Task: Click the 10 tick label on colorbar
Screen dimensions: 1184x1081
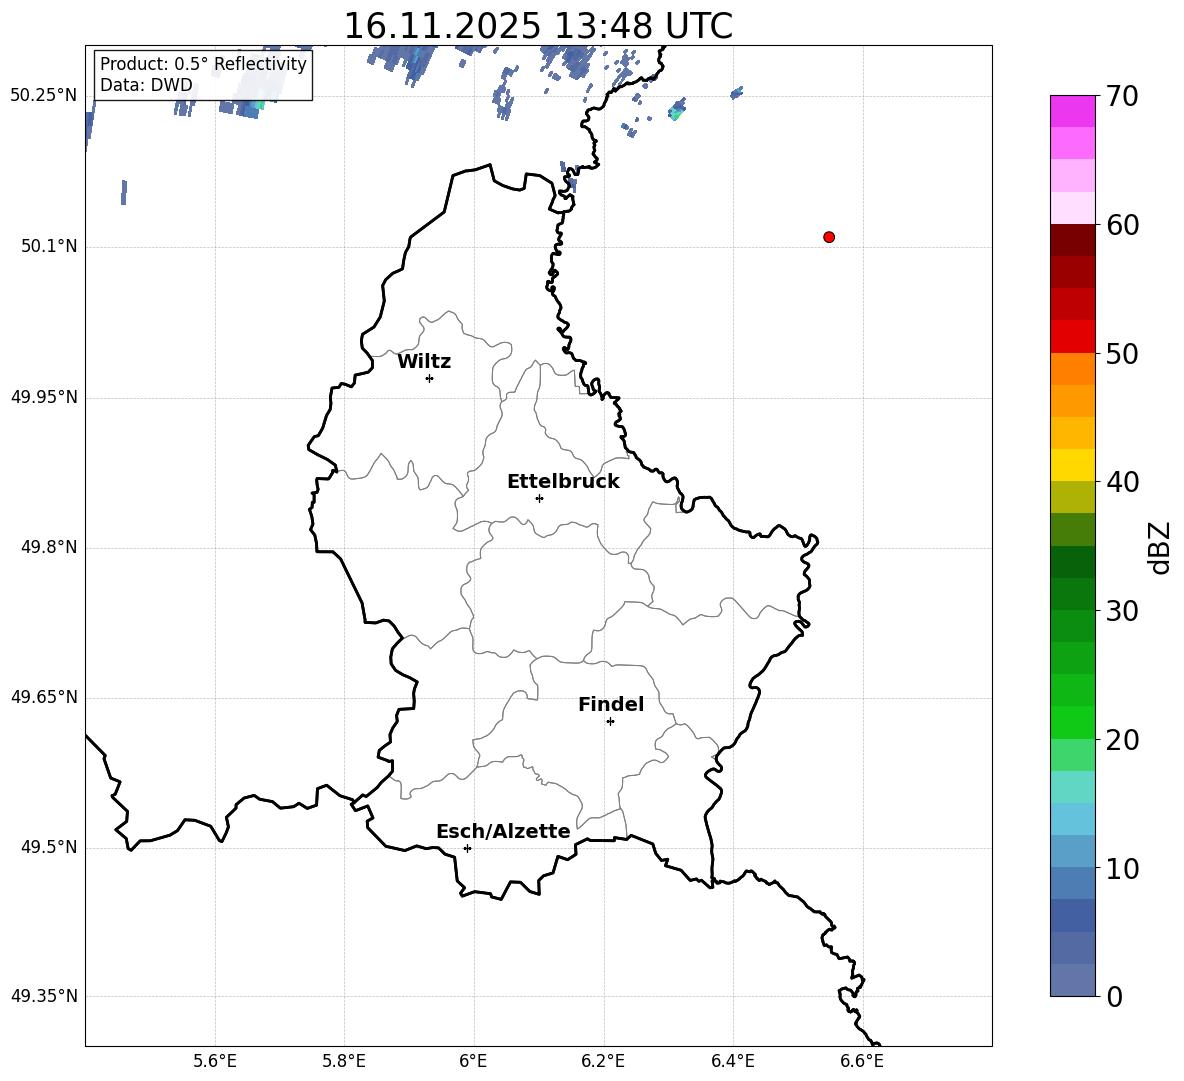Action: tap(1122, 868)
